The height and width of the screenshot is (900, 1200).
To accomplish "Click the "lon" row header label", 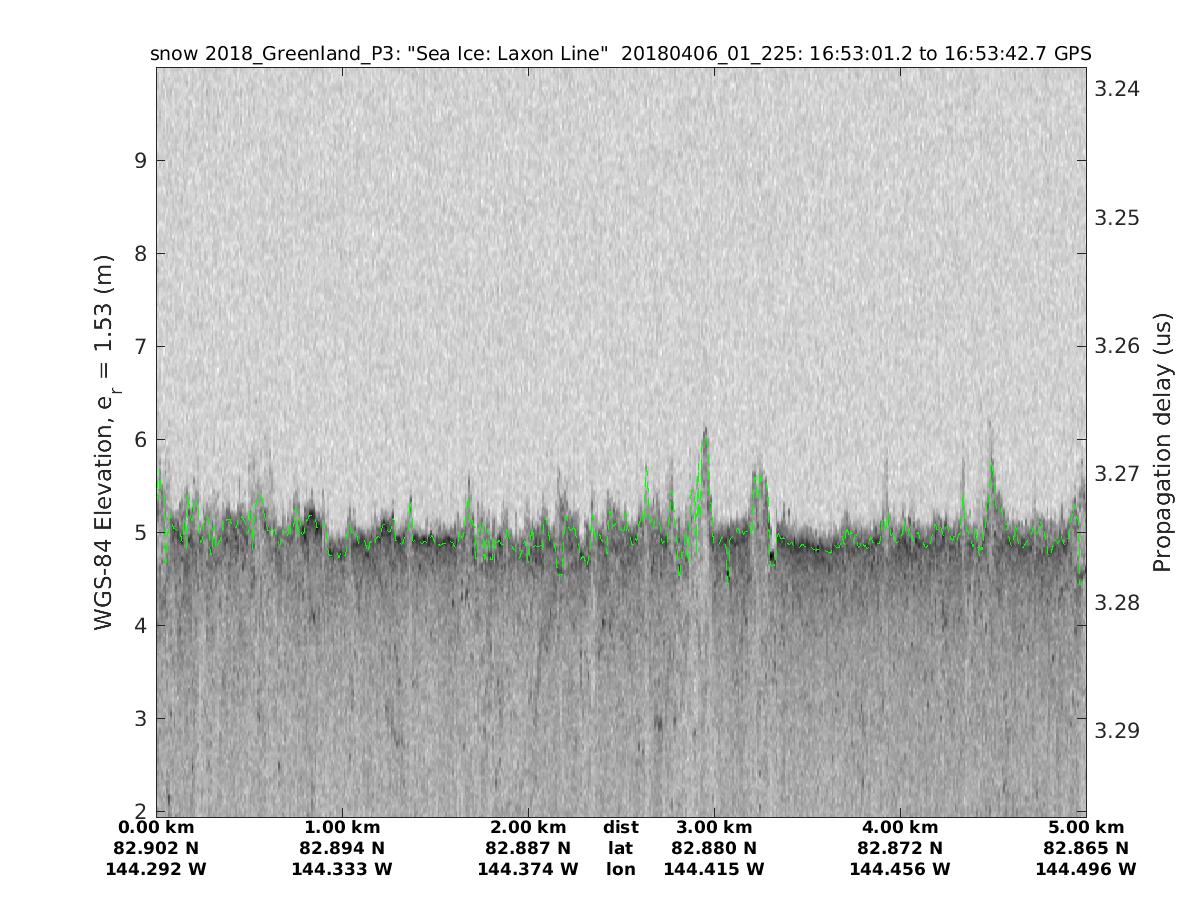I will (620, 870).
